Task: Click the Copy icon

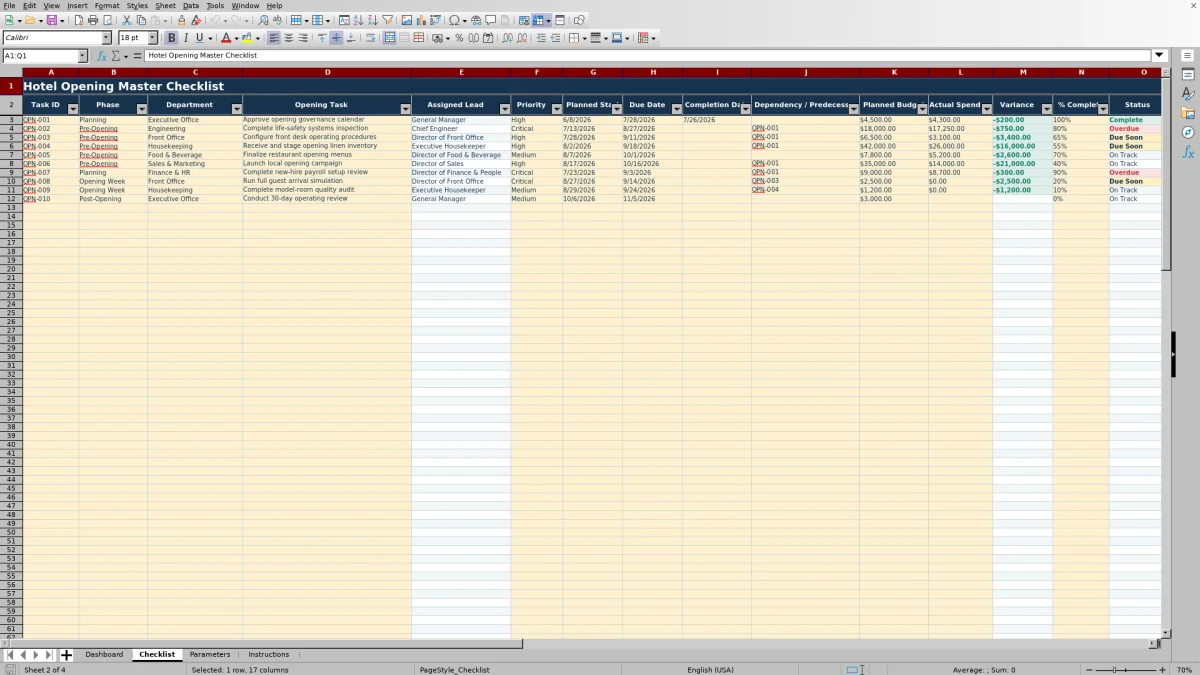Action: pos(141,20)
